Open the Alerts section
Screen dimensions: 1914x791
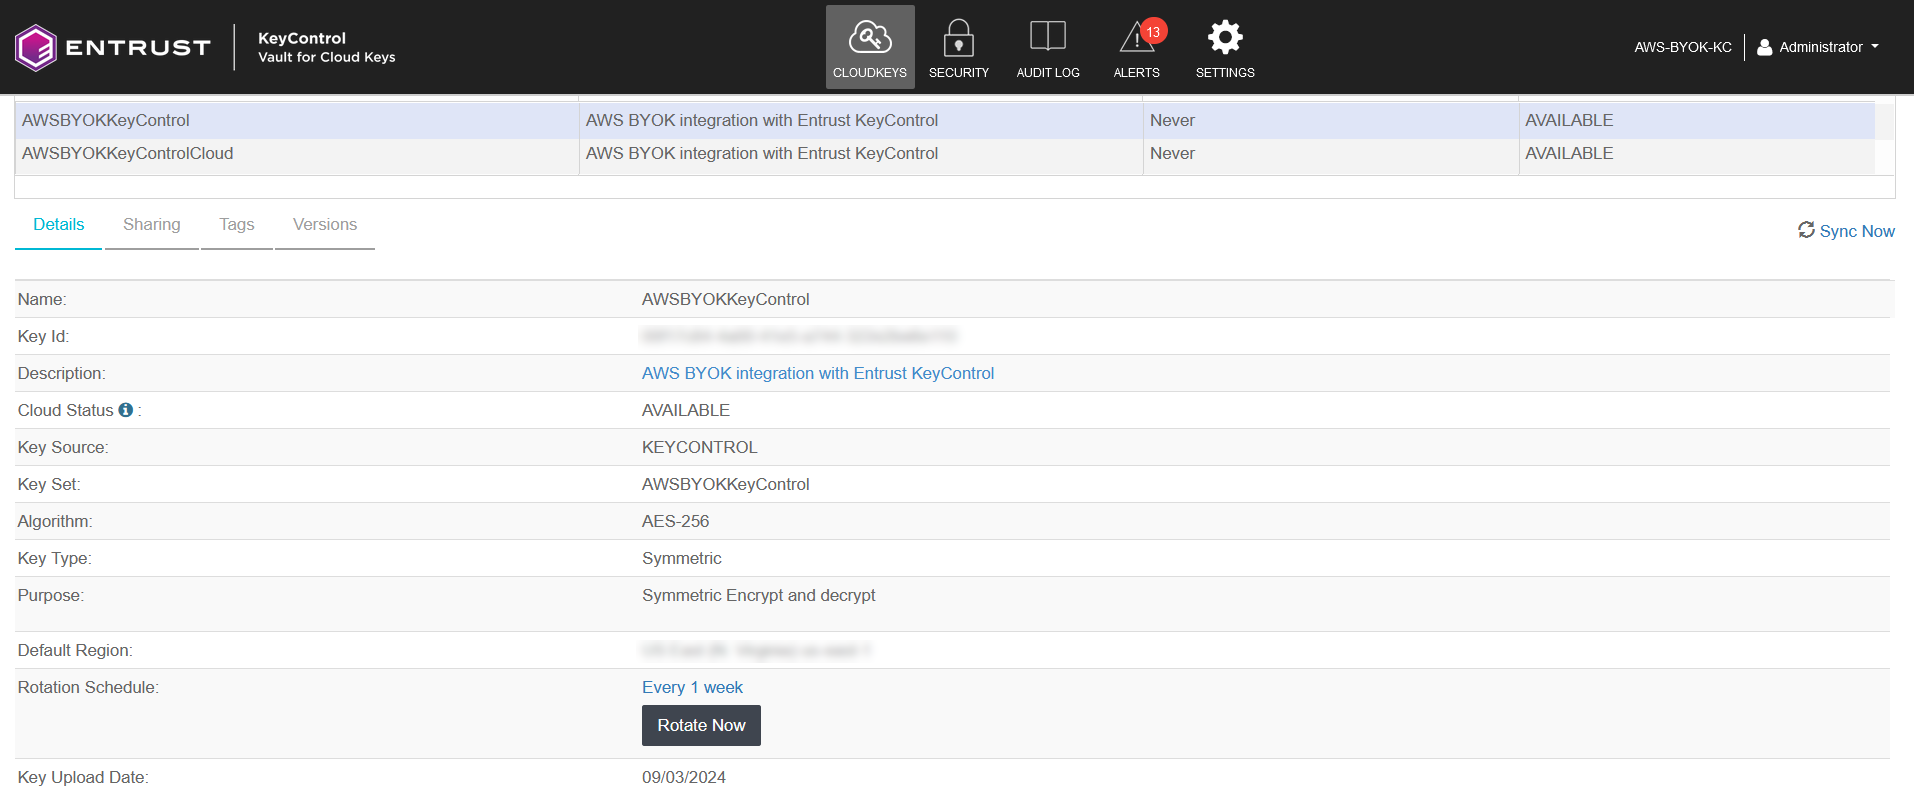pos(1137,47)
